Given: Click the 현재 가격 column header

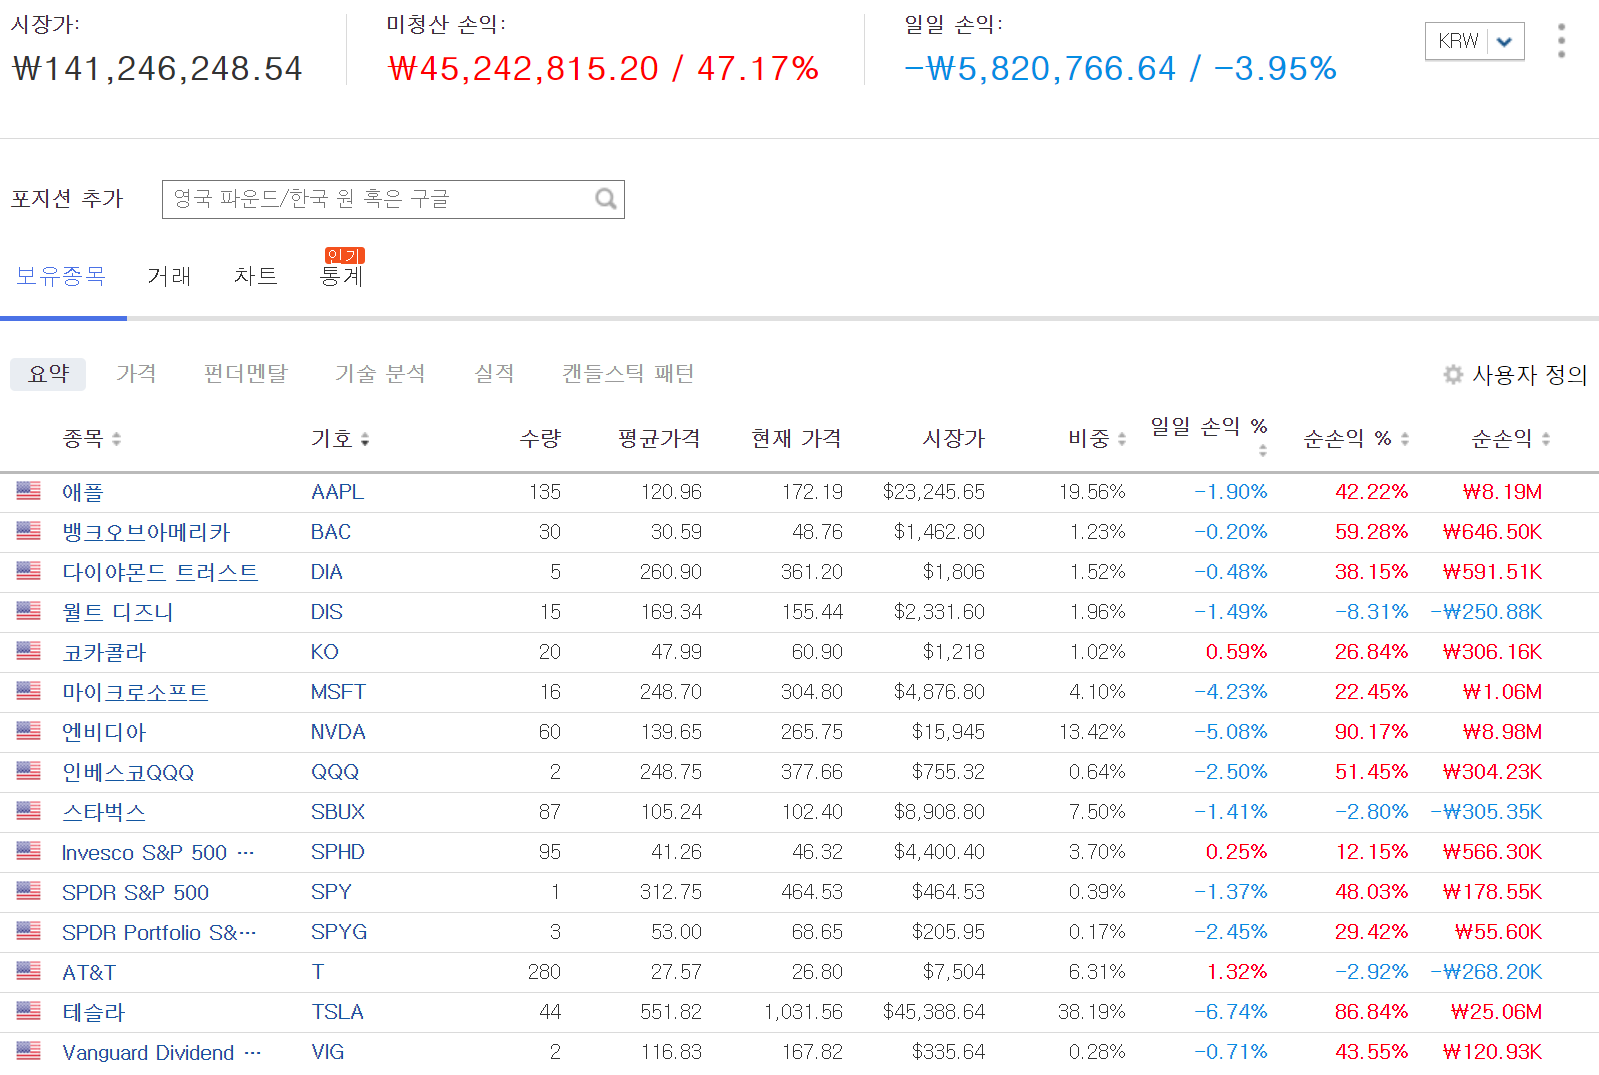Looking at the screenshot, I should (x=796, y=438).
